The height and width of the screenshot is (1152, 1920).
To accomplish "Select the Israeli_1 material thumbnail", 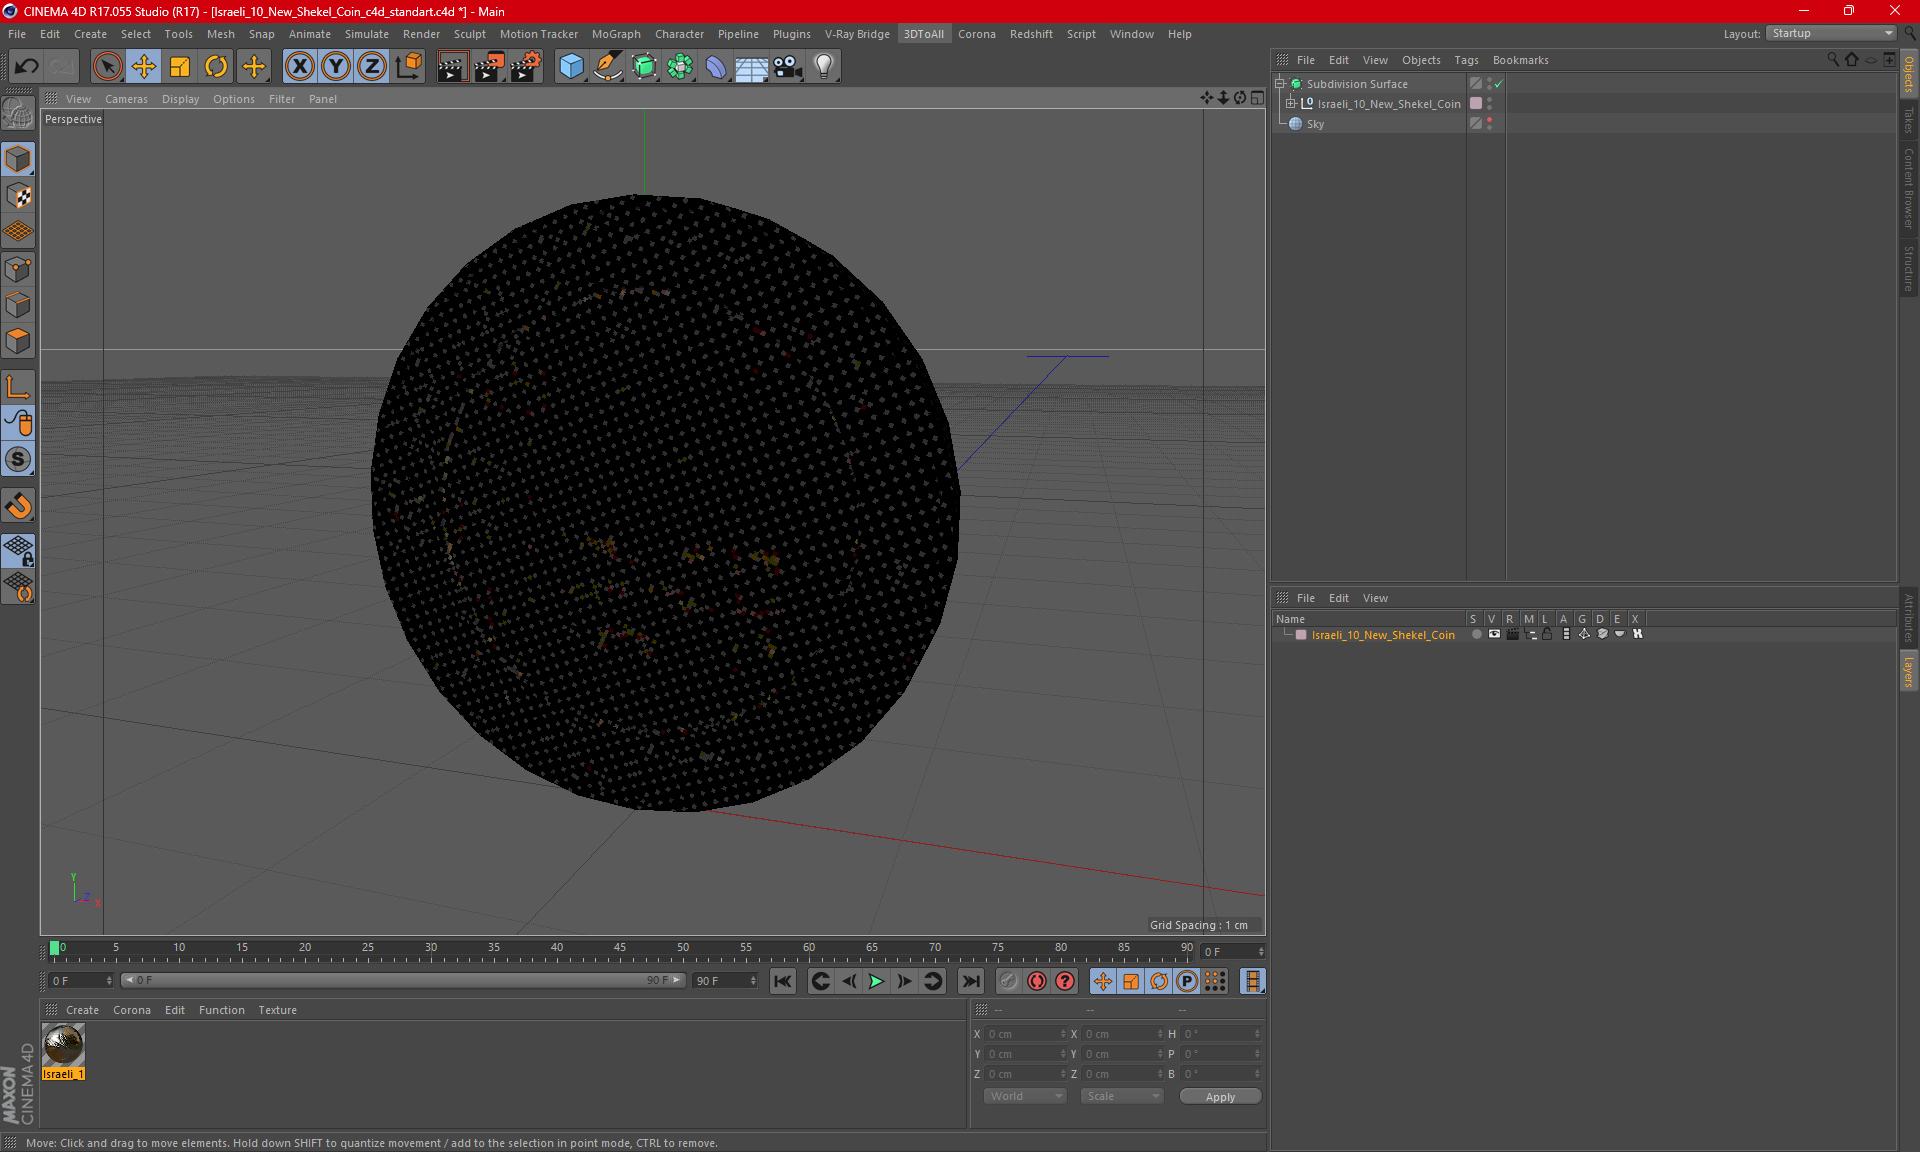I will click(63, 1045).
